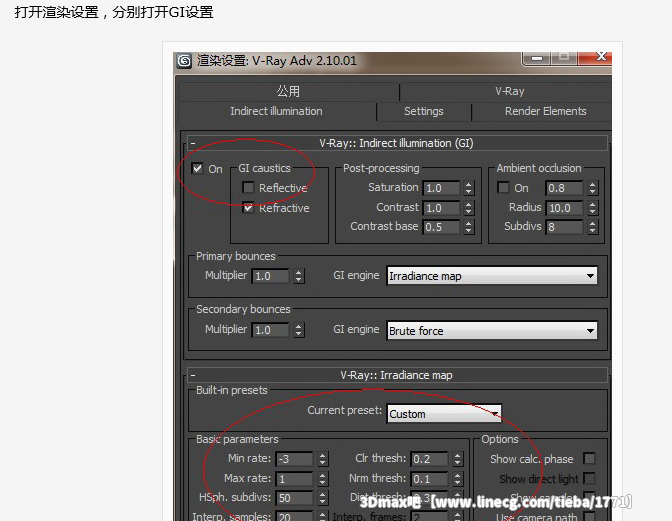Image resolution: width=672 pixels, height=521 pixels.
Task: Close the render settings window
Action: (596, 57)
